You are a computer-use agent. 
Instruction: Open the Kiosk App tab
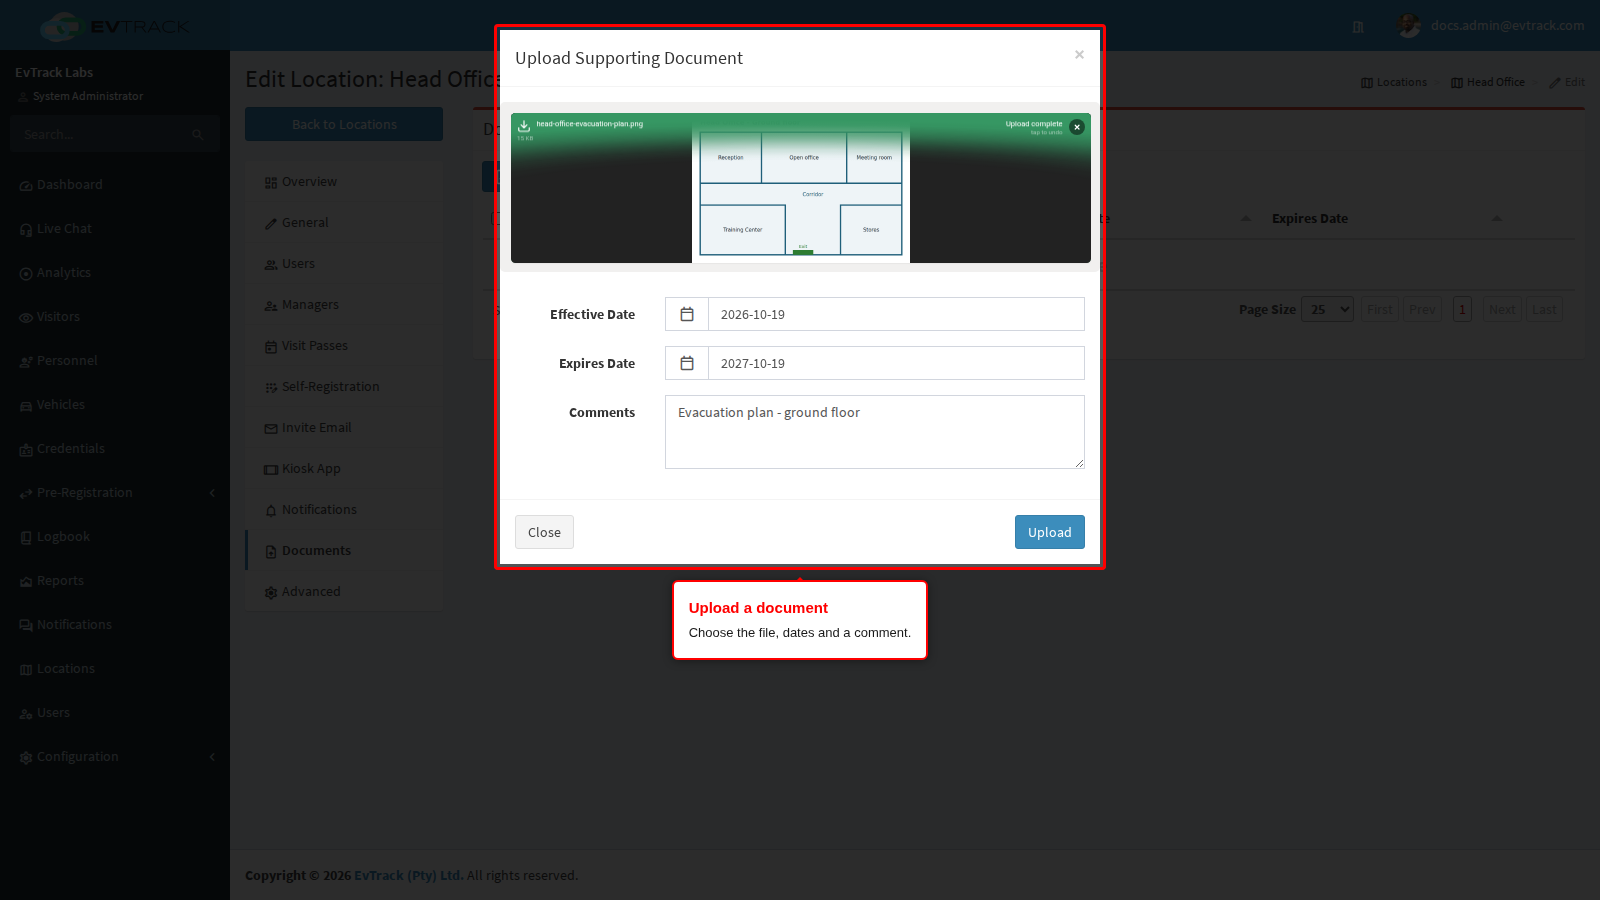344,469
